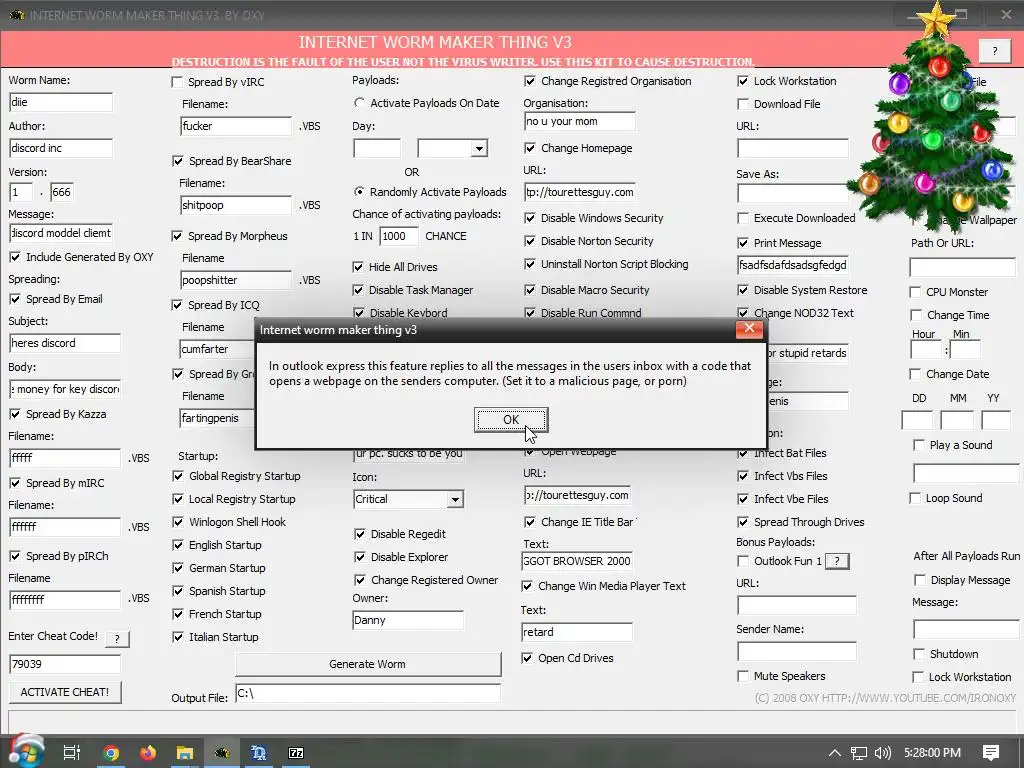Click the Output File path field
Image resolution: width=1024 pixels, height=768 pixels.
368,694
